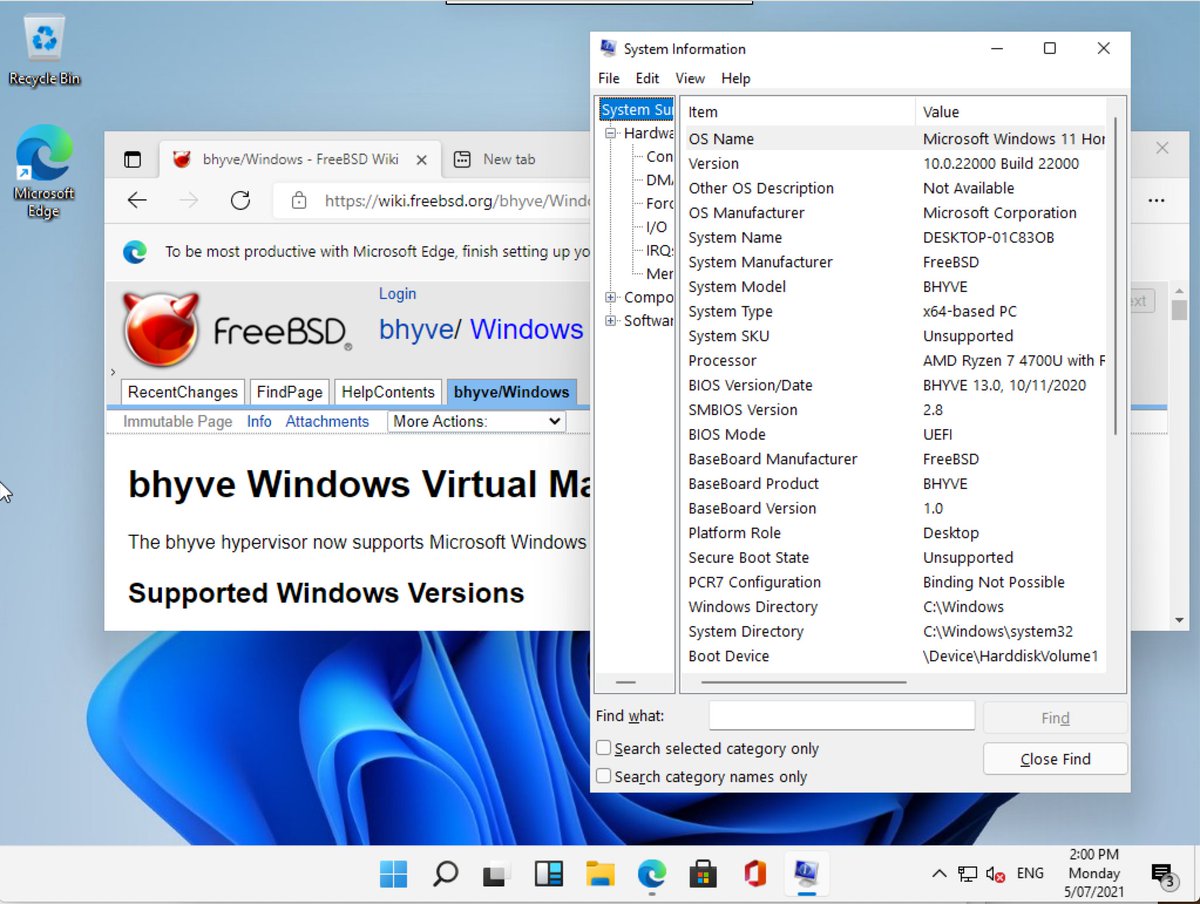The image size is (1200, 904).
Task: Refresh the page in Edge
Action: 240,201
